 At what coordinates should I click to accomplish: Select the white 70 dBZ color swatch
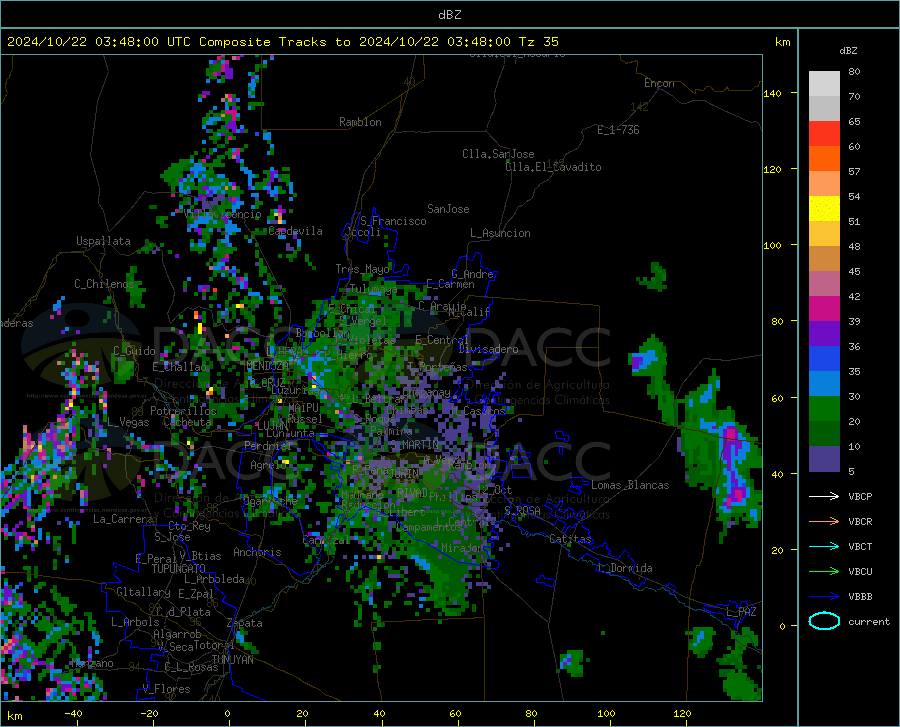click(824, 84)
